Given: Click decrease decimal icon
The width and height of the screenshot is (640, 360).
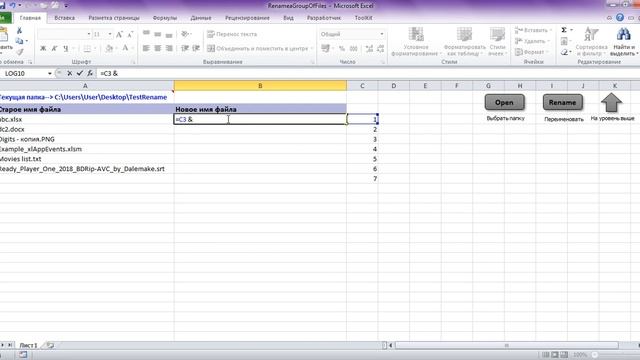Looking at the screenshot, I should [380, 49].
